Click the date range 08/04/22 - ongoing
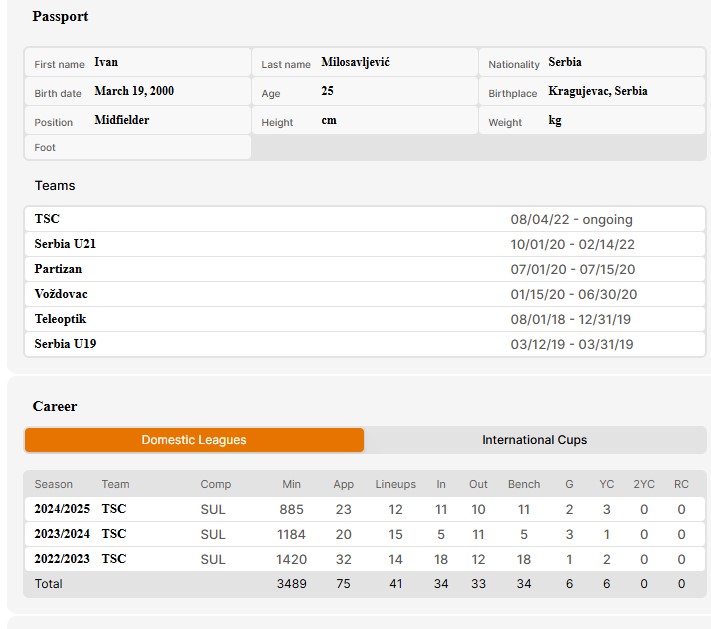711x629 pixels. [x=571, y=219]
